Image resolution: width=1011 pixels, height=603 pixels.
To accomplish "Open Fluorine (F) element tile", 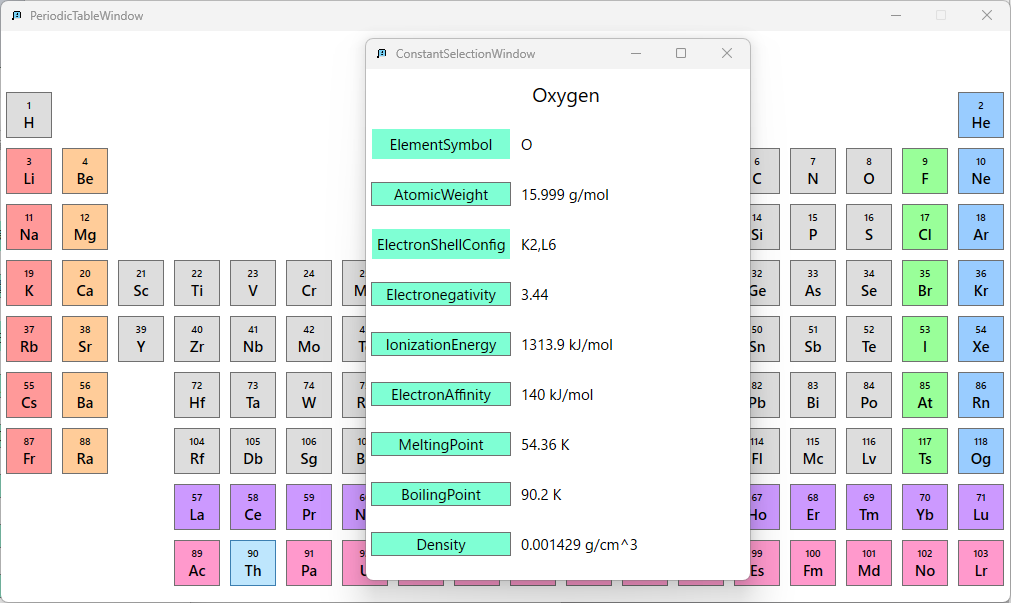I will point(925,171).
